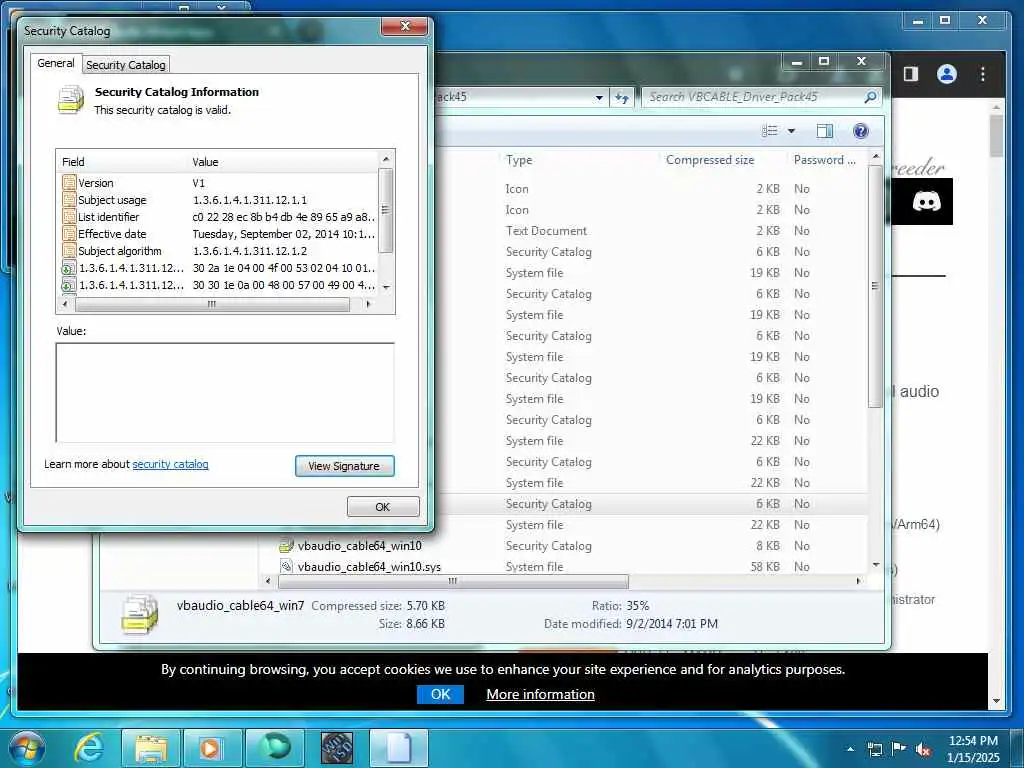Click the icon beside Effective date row
1024x768 pixels.
point(69,234)
